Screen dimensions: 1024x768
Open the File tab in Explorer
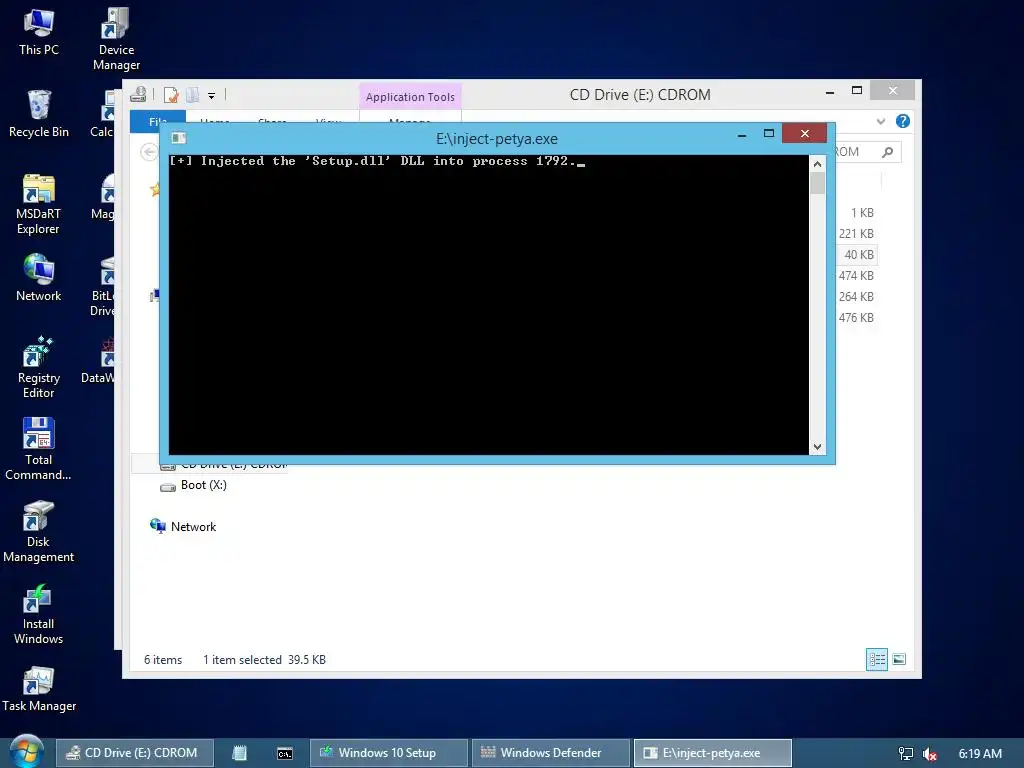(x=157, y=121)
